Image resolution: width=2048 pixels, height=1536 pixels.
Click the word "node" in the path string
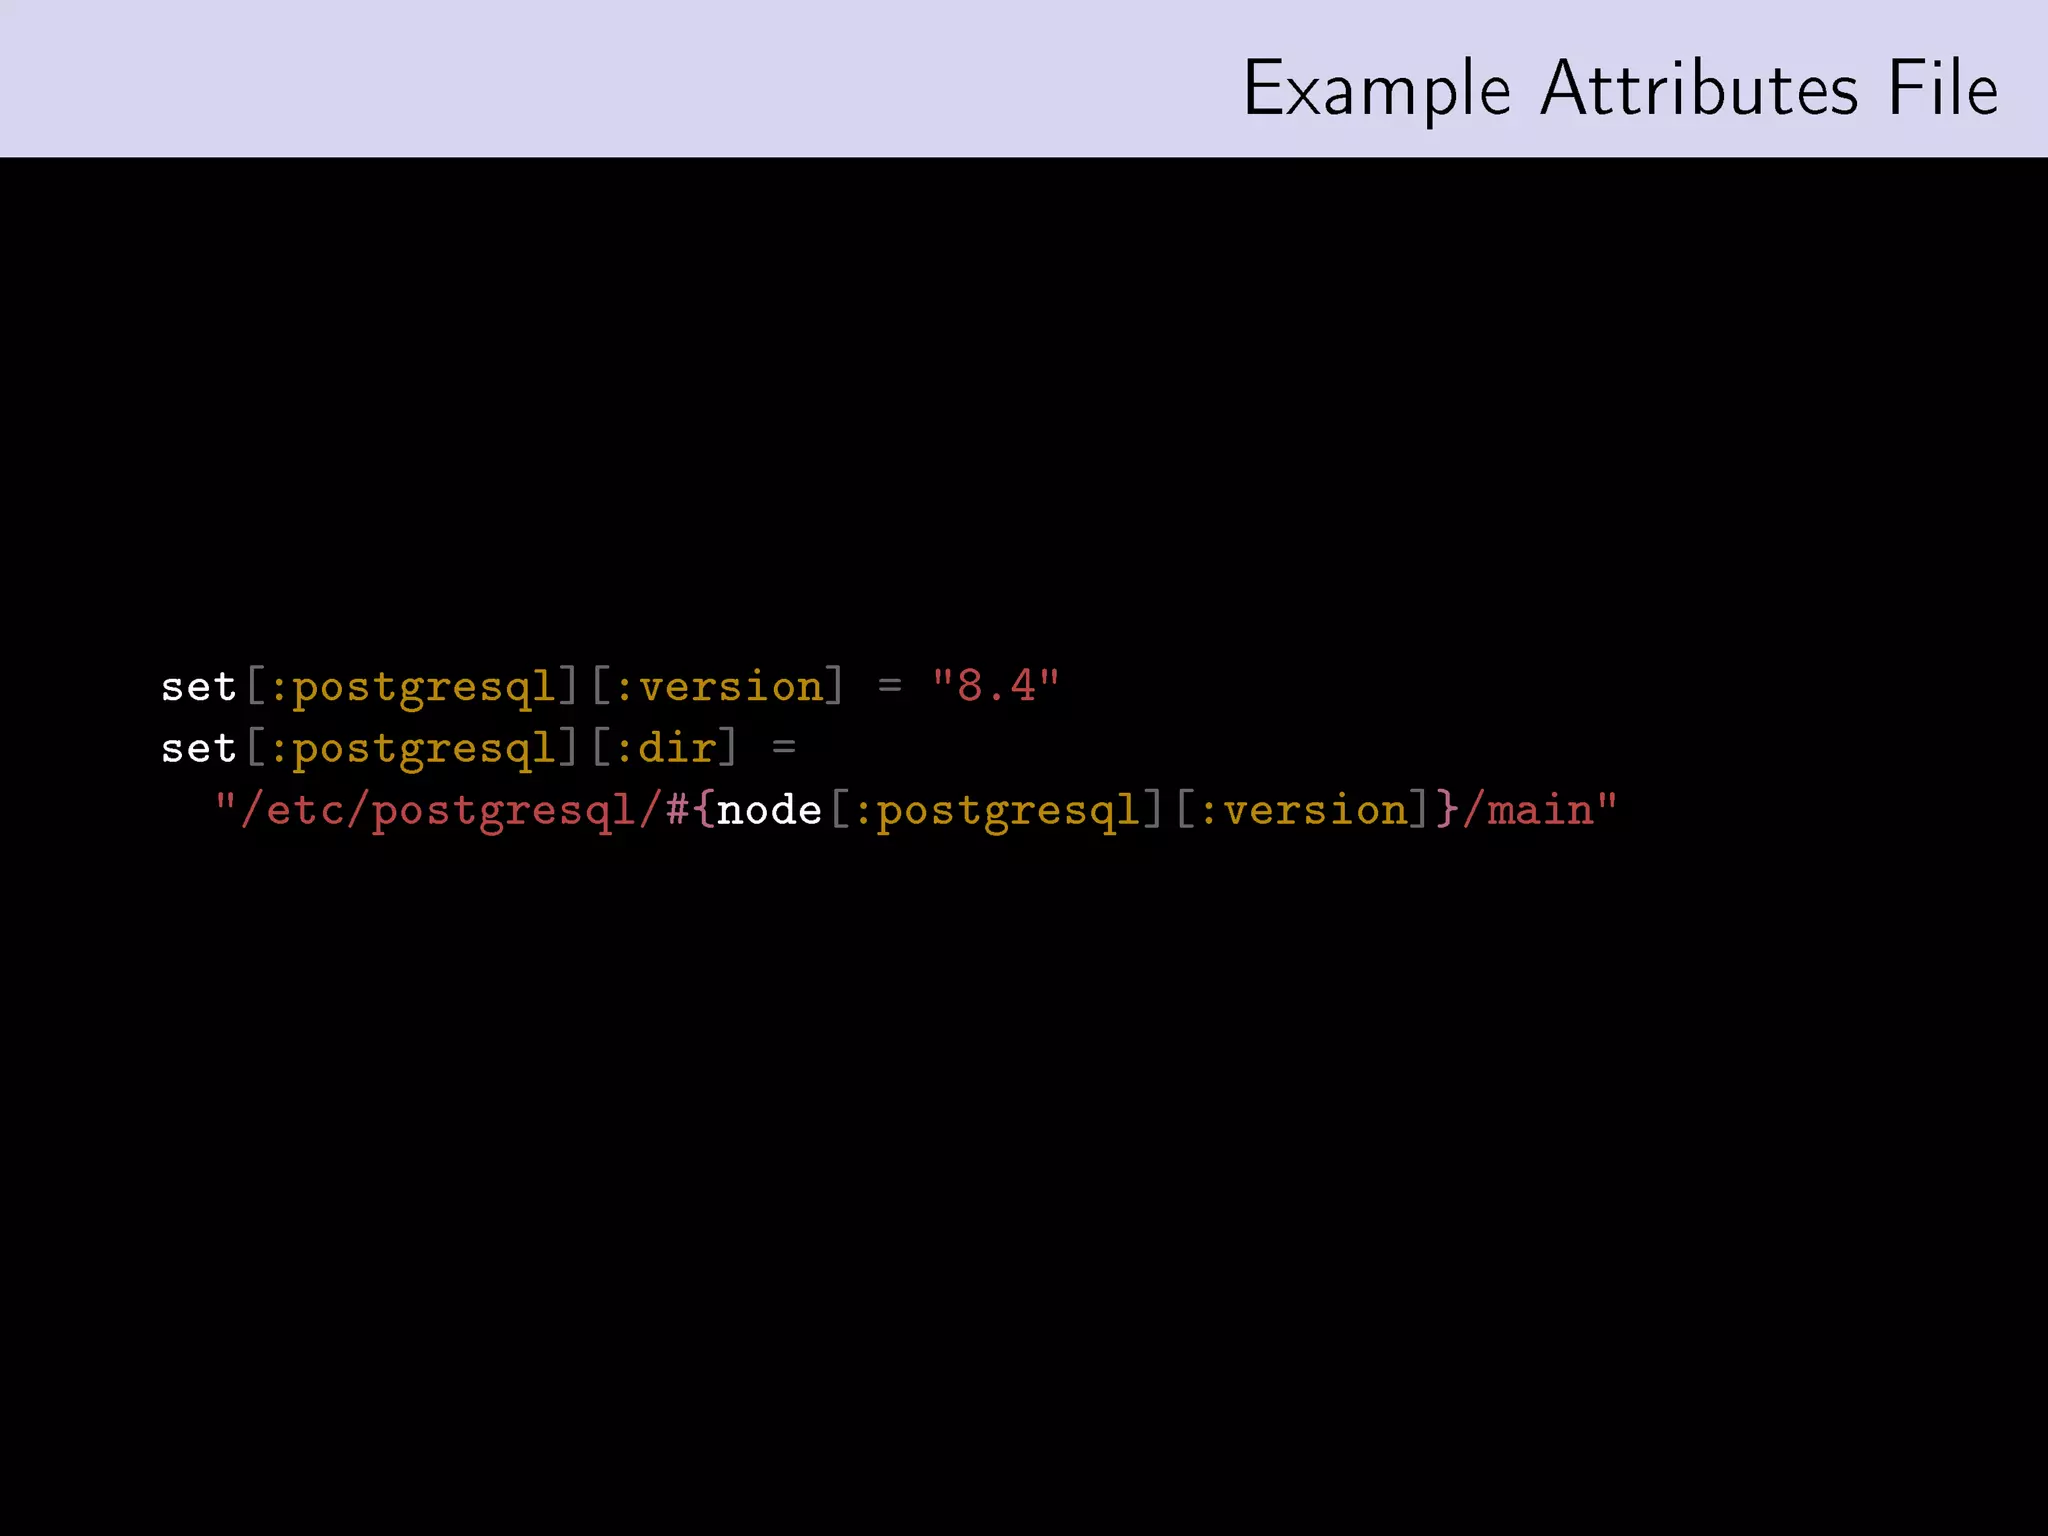pos(769,810)
